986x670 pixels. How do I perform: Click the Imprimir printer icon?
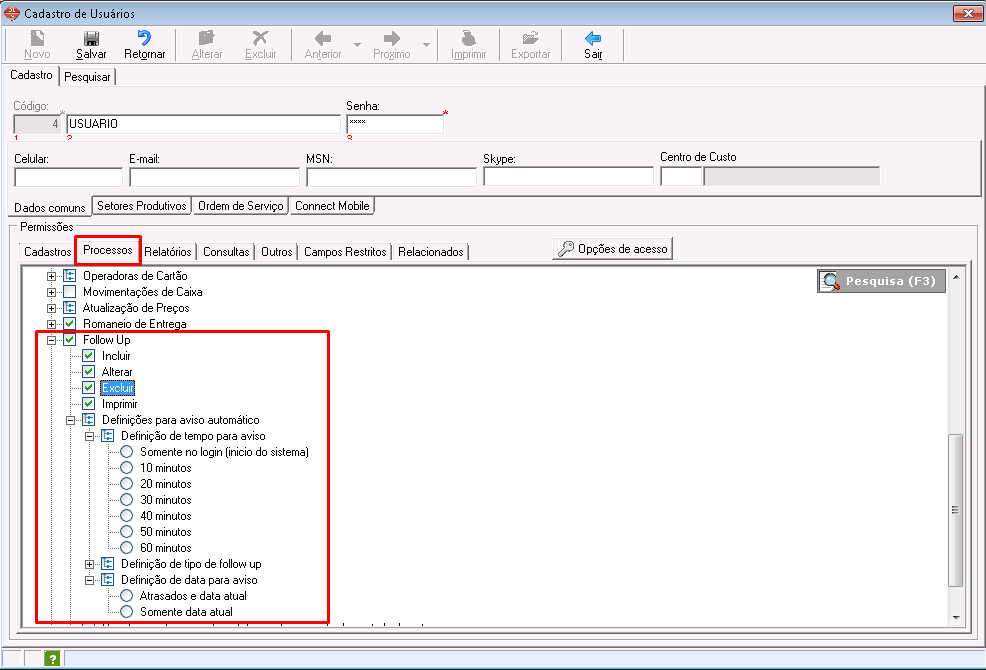pos(468,38)
